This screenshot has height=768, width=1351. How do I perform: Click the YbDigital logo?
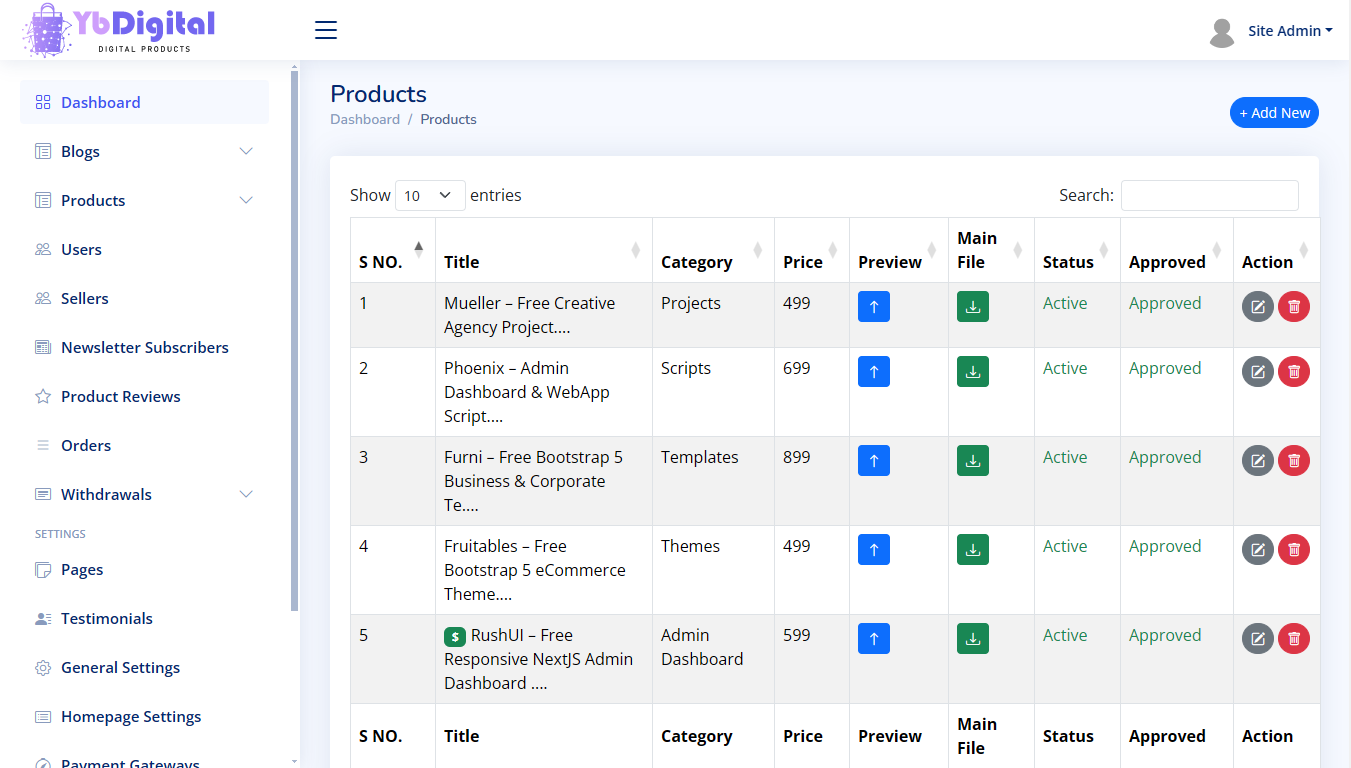(120, 30)
